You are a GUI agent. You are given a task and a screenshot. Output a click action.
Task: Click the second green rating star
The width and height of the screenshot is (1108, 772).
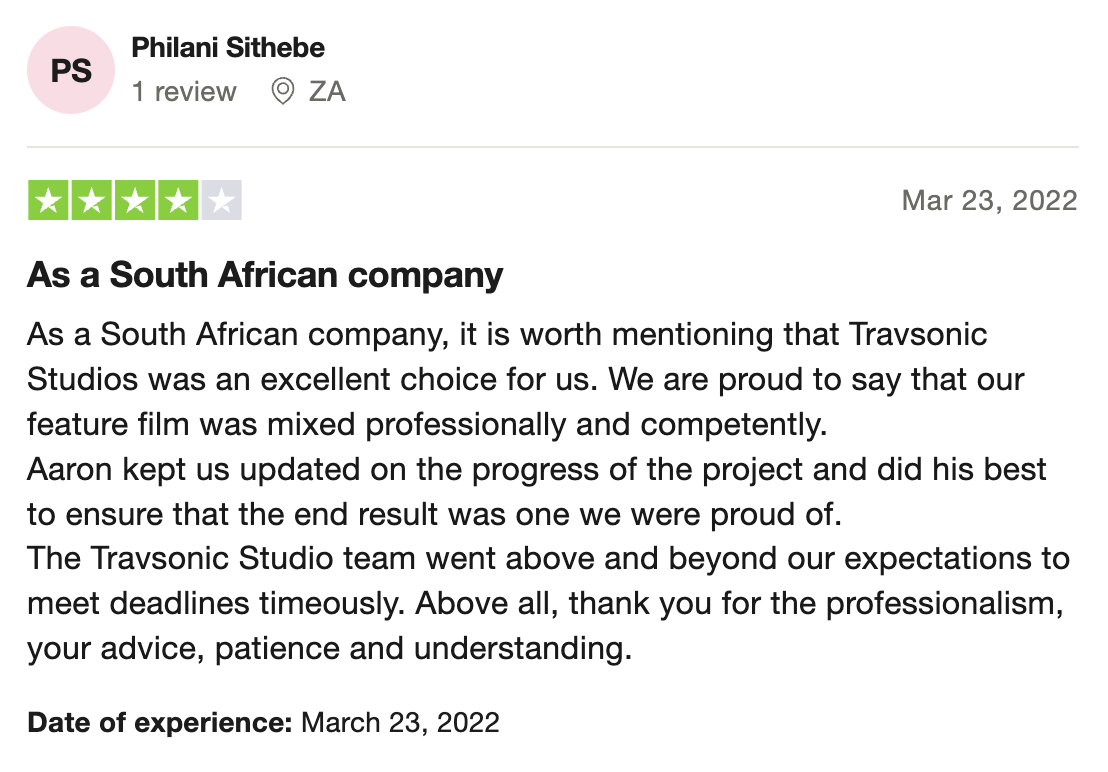point(92,201)
